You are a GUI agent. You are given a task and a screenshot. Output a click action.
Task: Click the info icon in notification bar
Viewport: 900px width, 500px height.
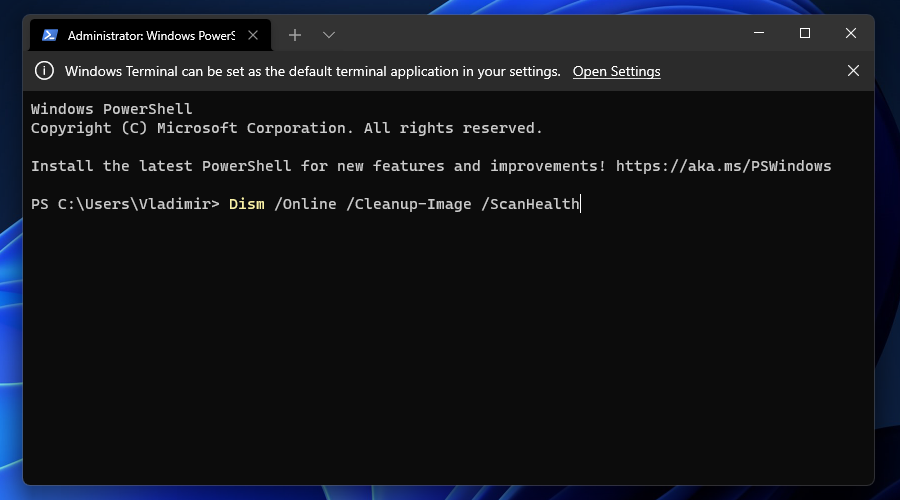44,71
